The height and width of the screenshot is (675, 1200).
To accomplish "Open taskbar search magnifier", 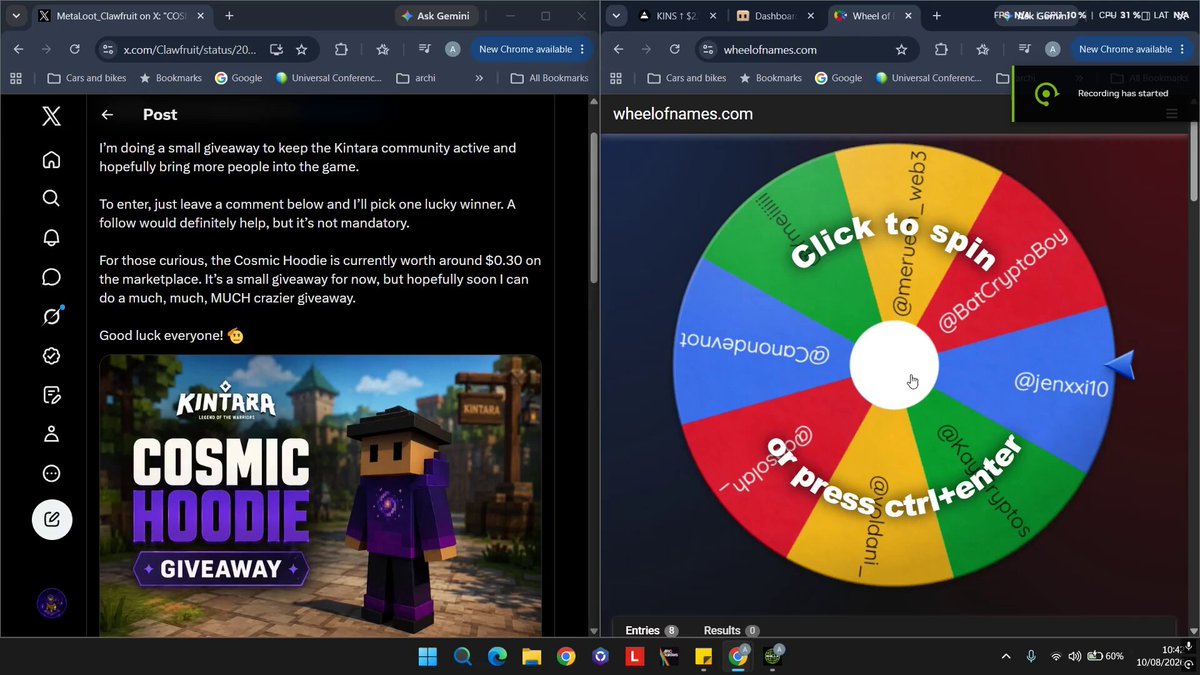I will [x=462, y=656].
